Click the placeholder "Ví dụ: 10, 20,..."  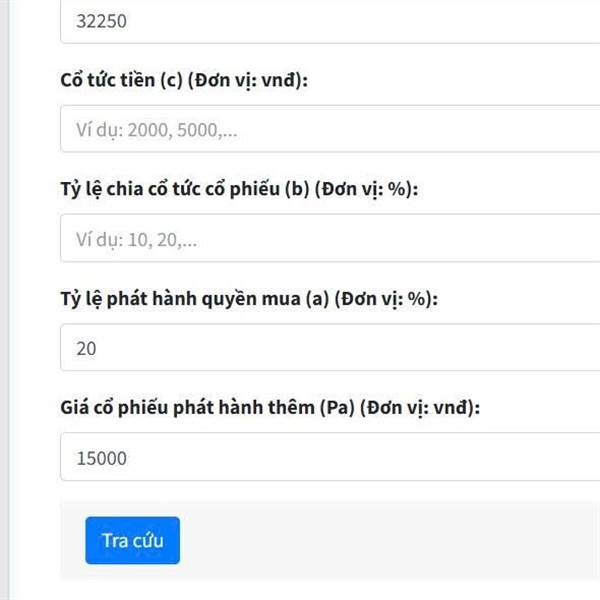pos(136,240)
